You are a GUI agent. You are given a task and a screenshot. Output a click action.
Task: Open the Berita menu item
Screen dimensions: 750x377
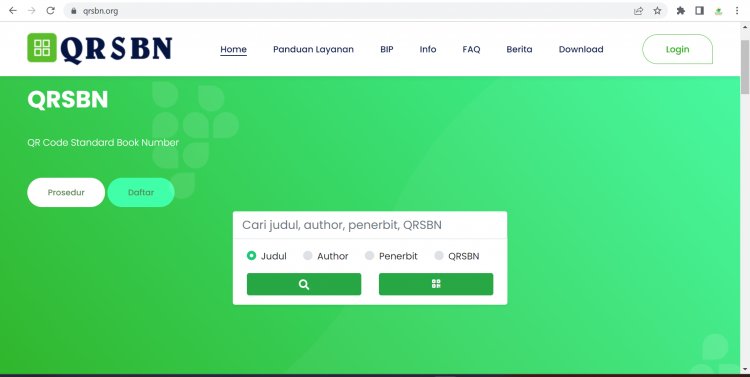tap(519, 49)
